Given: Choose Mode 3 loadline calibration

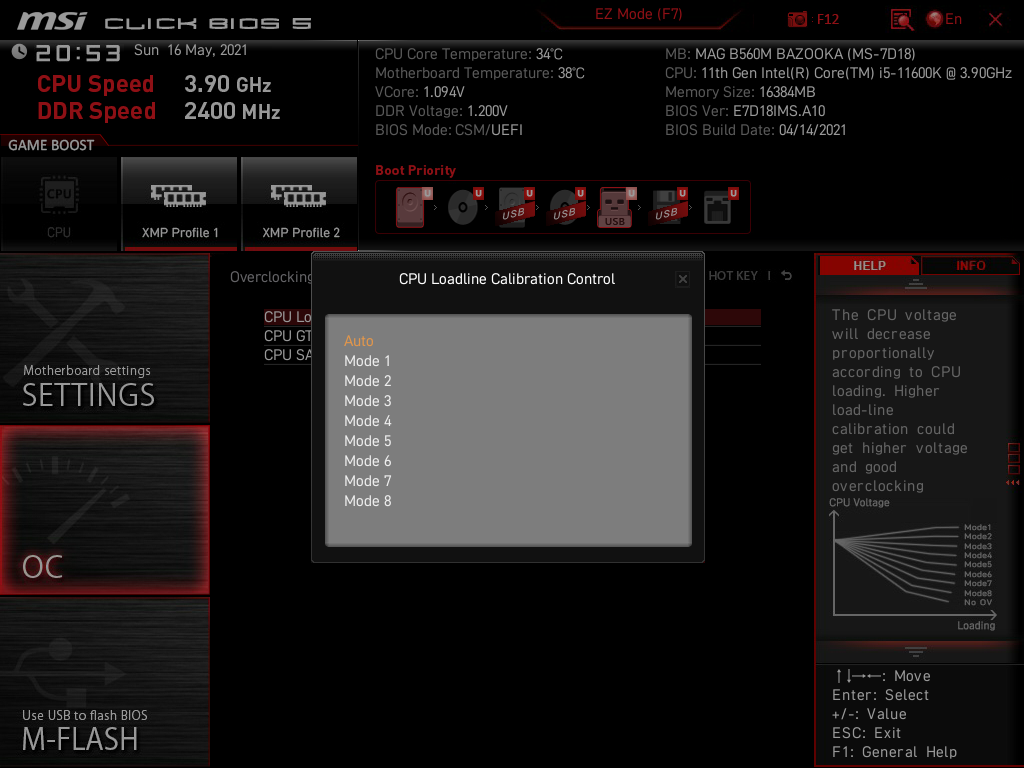Looking at the screenshot, I should [368, 401].
